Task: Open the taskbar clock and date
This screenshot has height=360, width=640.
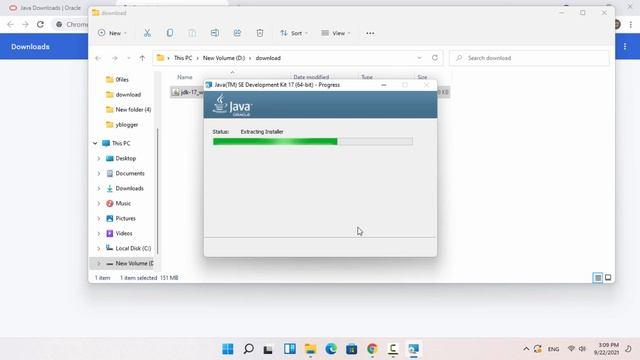Action: 607,349
